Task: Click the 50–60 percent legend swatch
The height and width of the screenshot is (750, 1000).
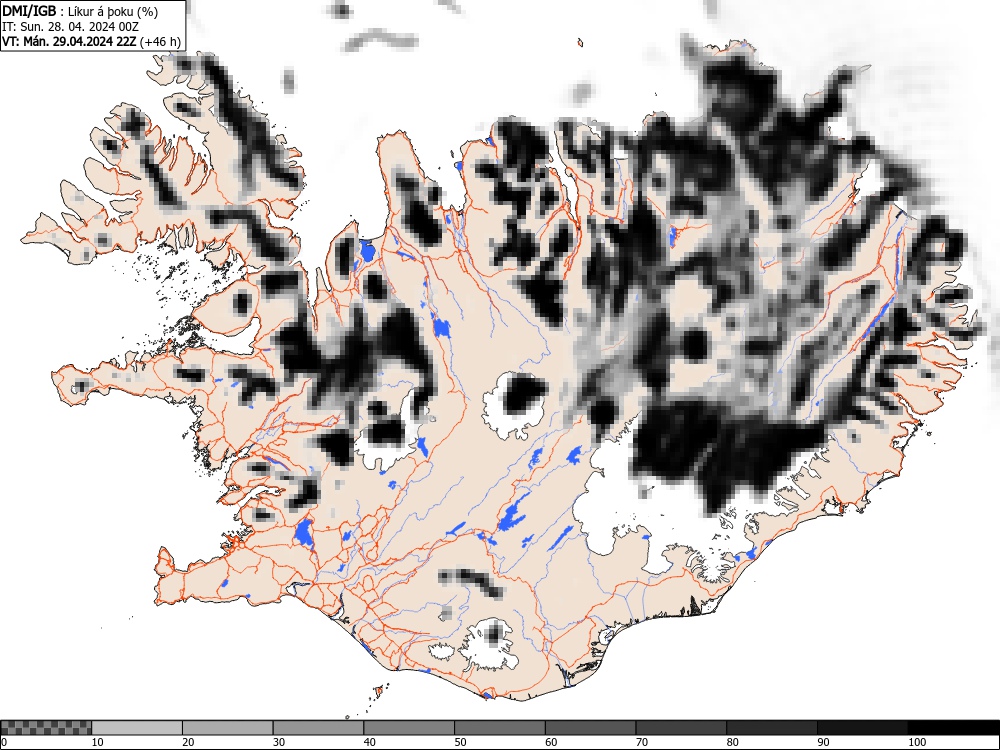Action: pyautogui.click(x=499, y=728)
